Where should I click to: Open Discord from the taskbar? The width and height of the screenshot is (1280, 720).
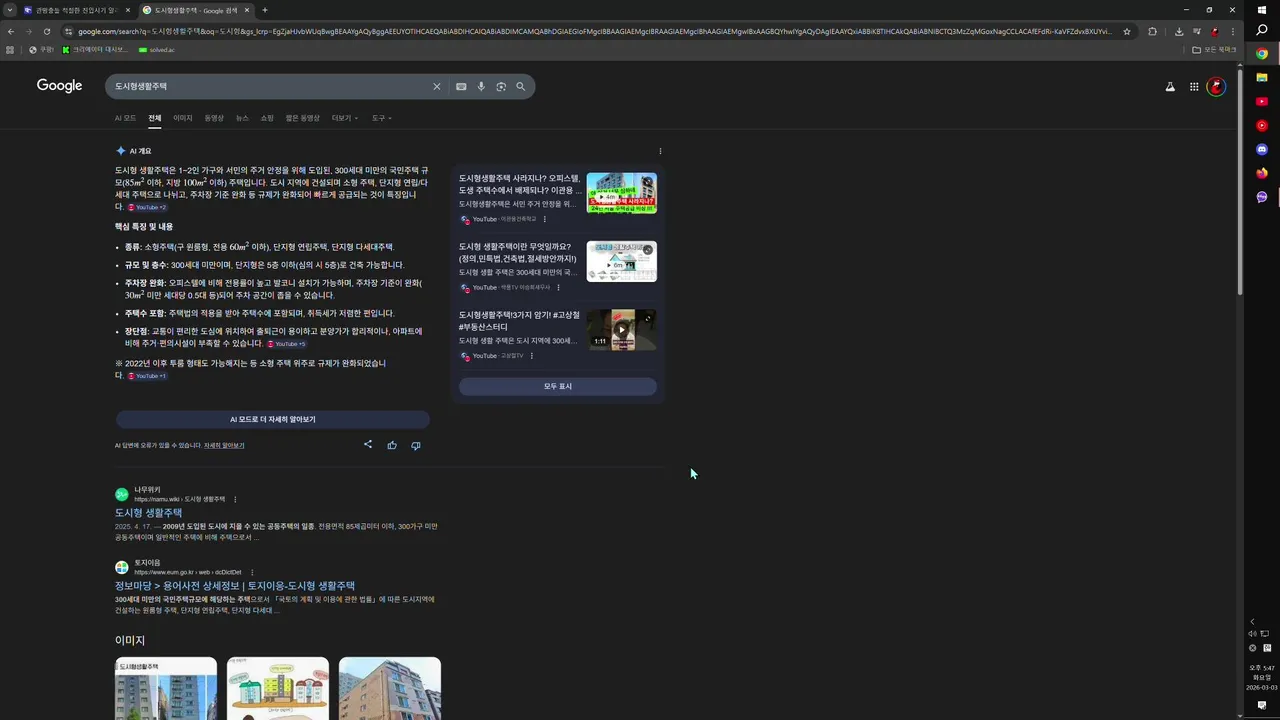pyautogui.click(x=1262, y=149)
